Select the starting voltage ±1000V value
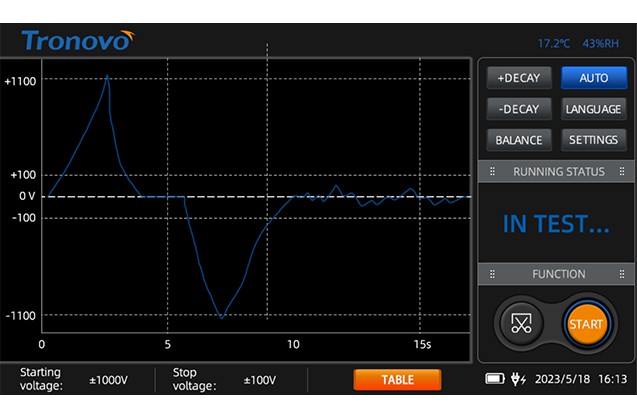Image resolution: width=637 pixels, height=418 pixels. (x=107, y=380)
